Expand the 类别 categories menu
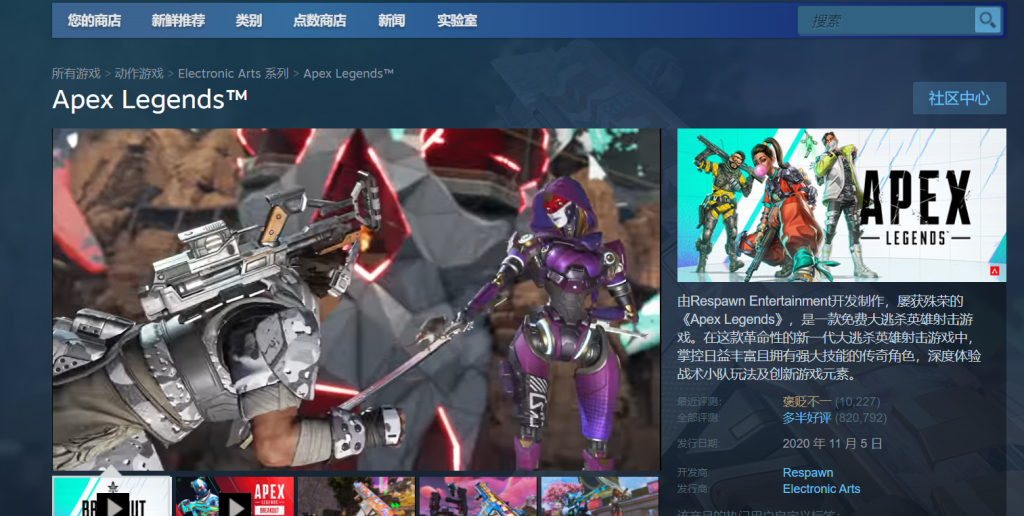 [249, 20]
